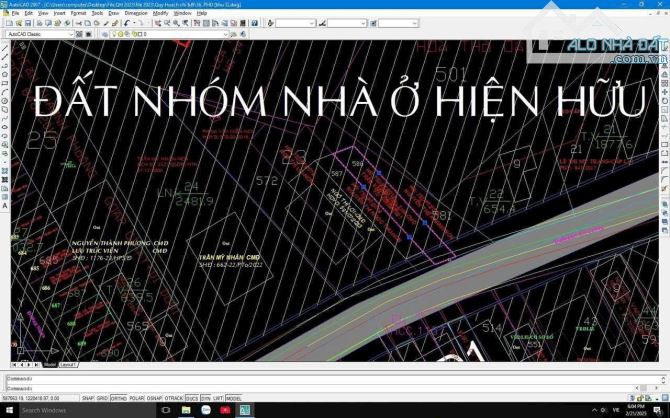Click the Save icon in the Standard toolbar
This screenshot has height=418, width=670.
point(21,23)
